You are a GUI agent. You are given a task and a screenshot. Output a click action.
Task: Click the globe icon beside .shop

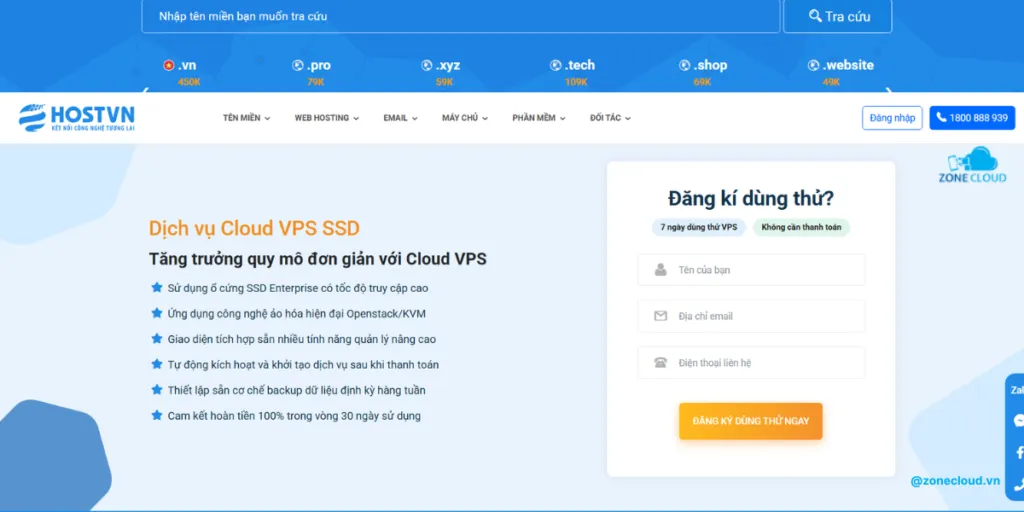point(684,65)
